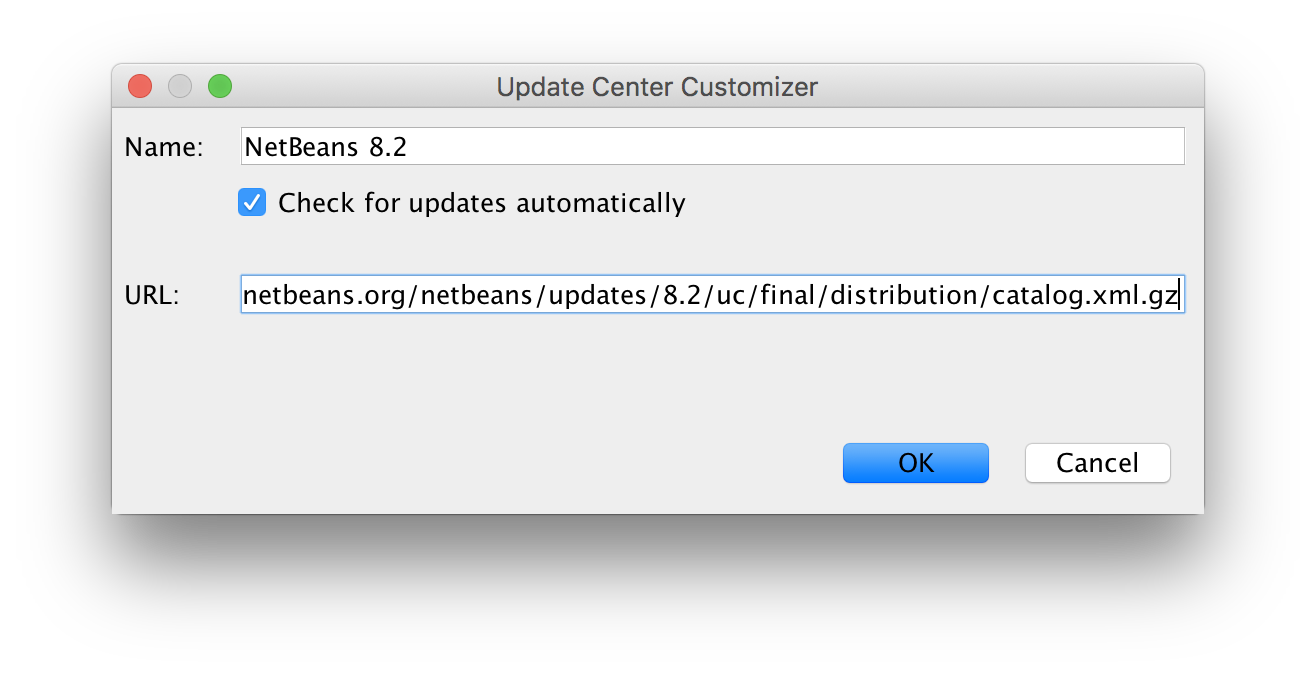1316x674 pixels.
Task: Click the 'Update Center Customizer' title bar
Action: click(x=658, y=87)
